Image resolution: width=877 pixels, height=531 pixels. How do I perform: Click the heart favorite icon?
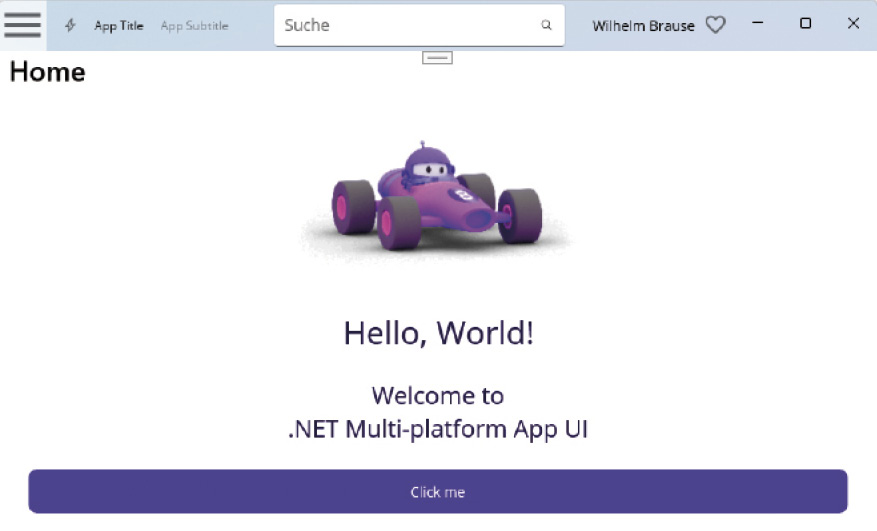click(715, 25)
